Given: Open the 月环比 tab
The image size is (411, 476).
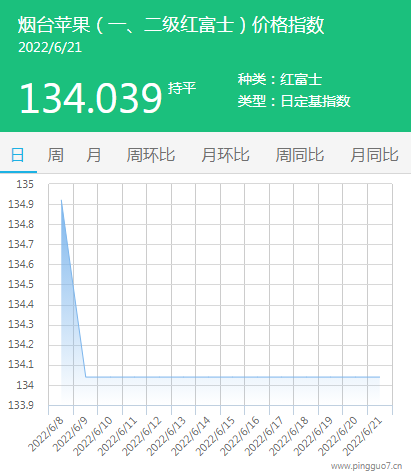Looking at the screenshot, I should click(x=225, y=155).
